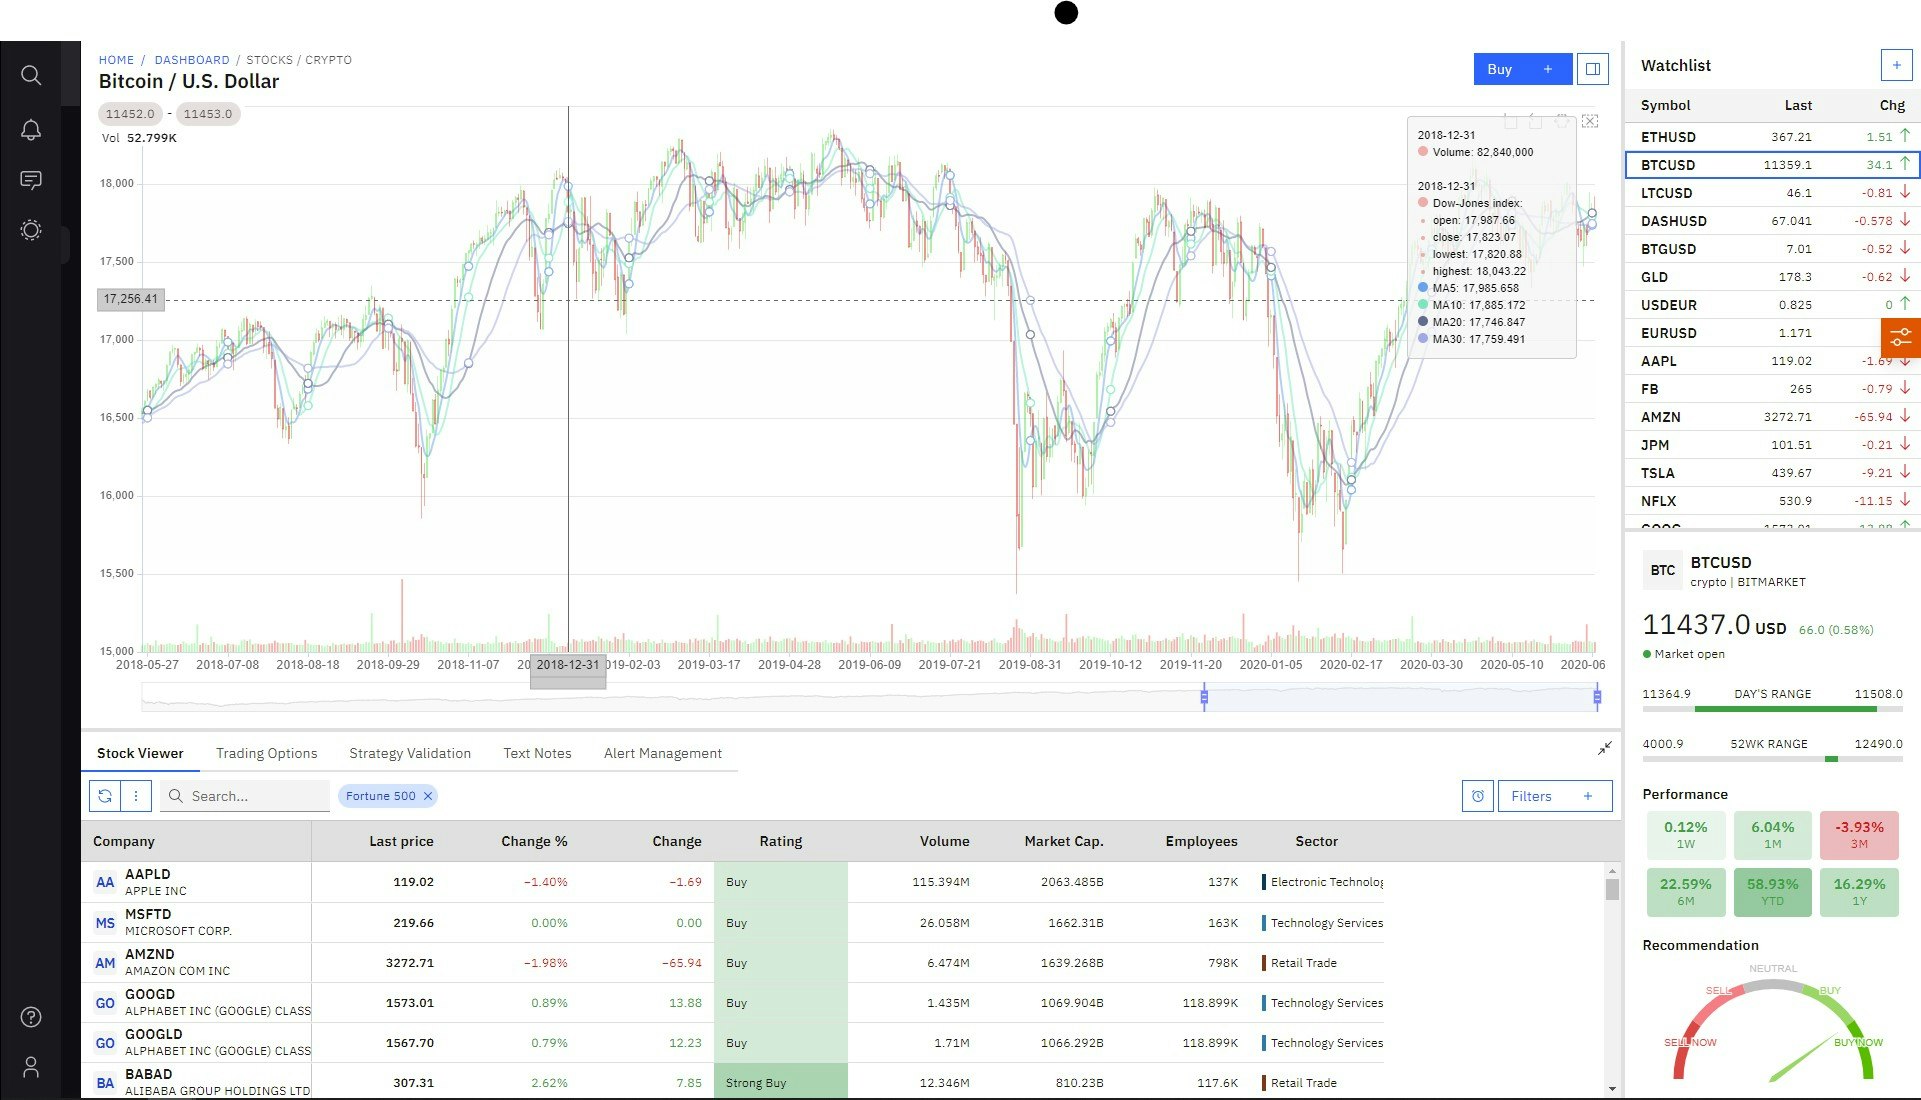
Task: Open the search icon in left sidebar
Action: (x=31, y=75)
